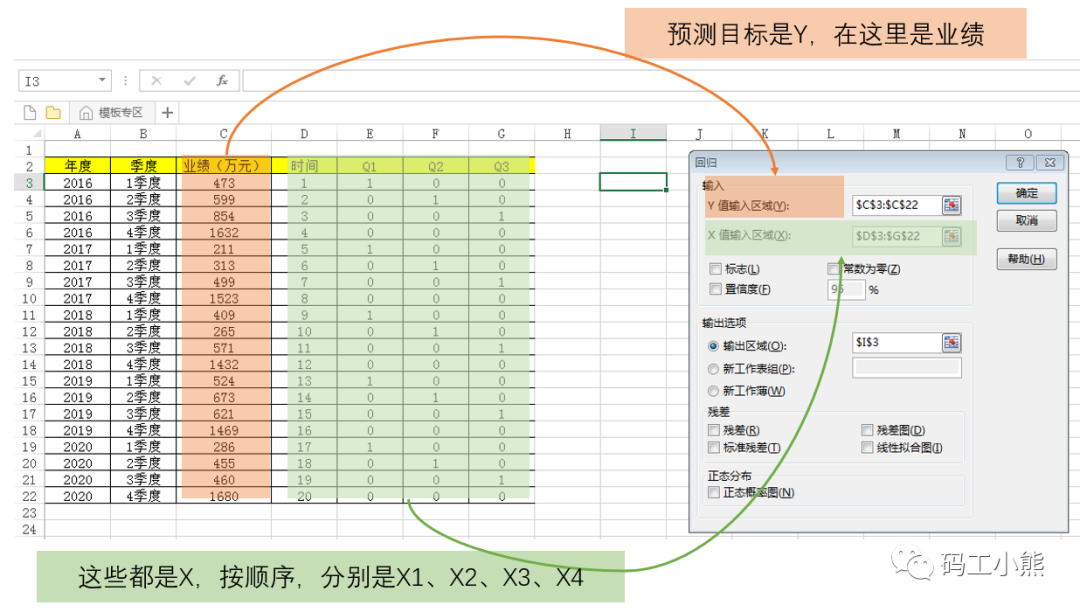The width and height of the screenshot is (1080, 612).
Task: Check the 置信度 option
Action: click(714, 287)
